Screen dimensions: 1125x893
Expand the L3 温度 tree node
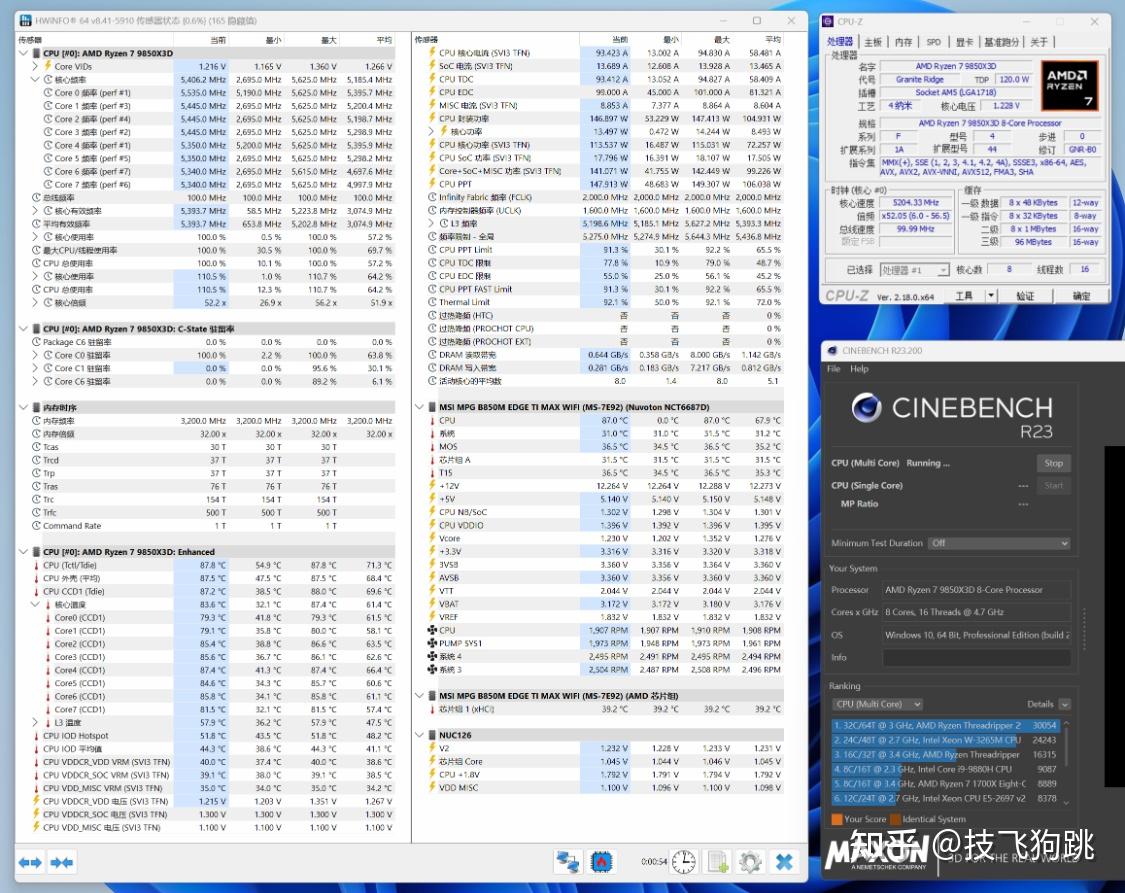(35, 722)
